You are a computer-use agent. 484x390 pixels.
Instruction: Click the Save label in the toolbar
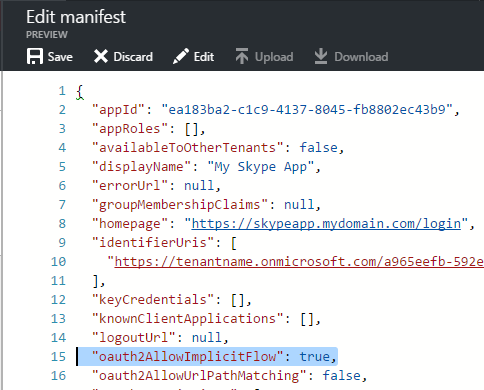click(x=60, y=57)
